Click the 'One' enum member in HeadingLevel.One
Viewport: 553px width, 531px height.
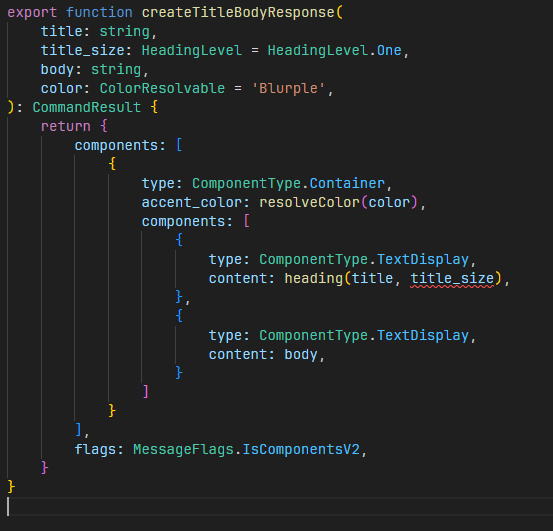(x=389, y=50)
